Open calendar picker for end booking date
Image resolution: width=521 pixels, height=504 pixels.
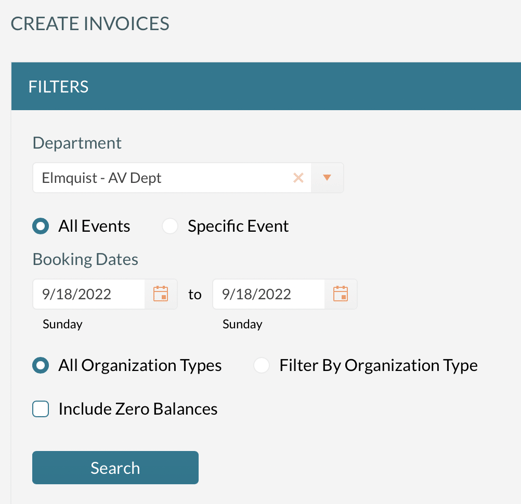click(340, 294)
